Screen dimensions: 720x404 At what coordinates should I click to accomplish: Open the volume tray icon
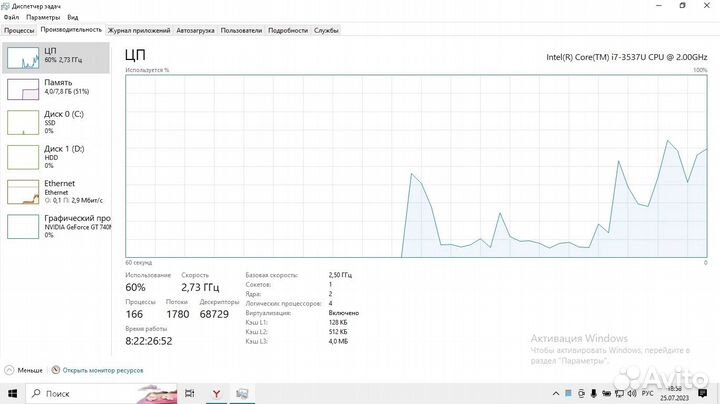point(632,393)
